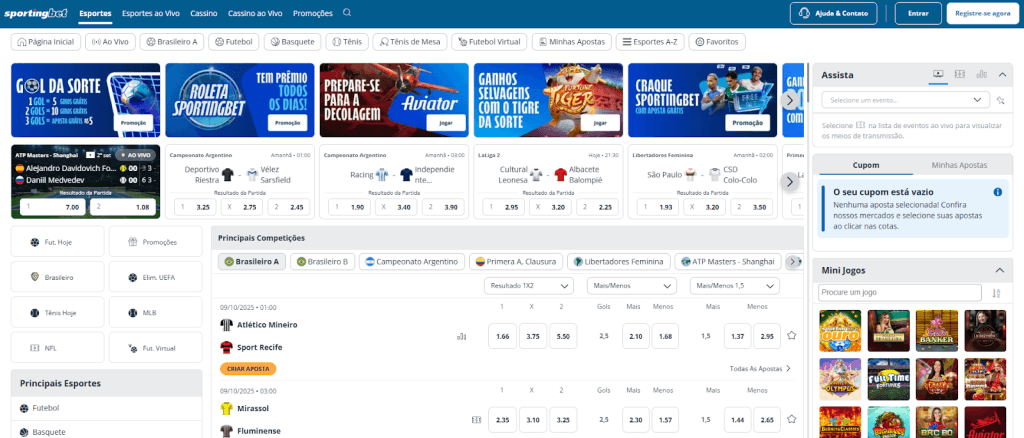
Task: Go to Cassino tab
Action: tap(204, 13)
